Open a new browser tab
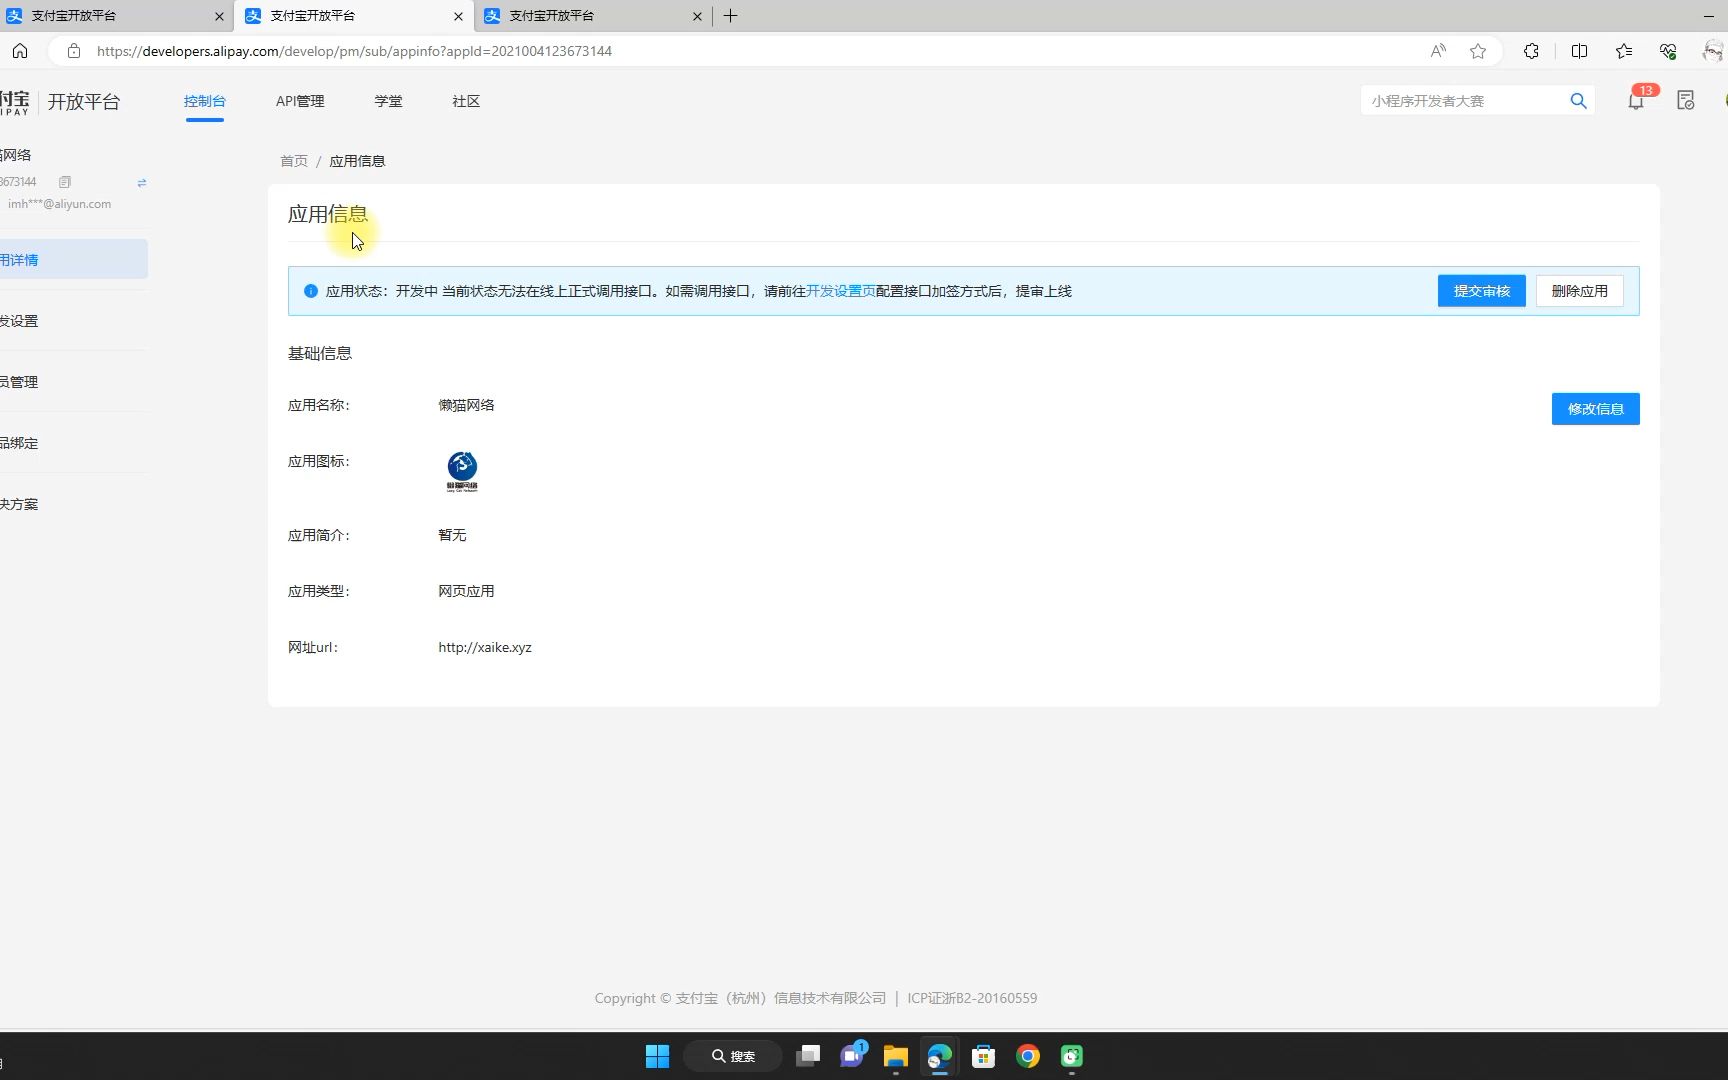Screen dimensions: 1728x1080 731,16
